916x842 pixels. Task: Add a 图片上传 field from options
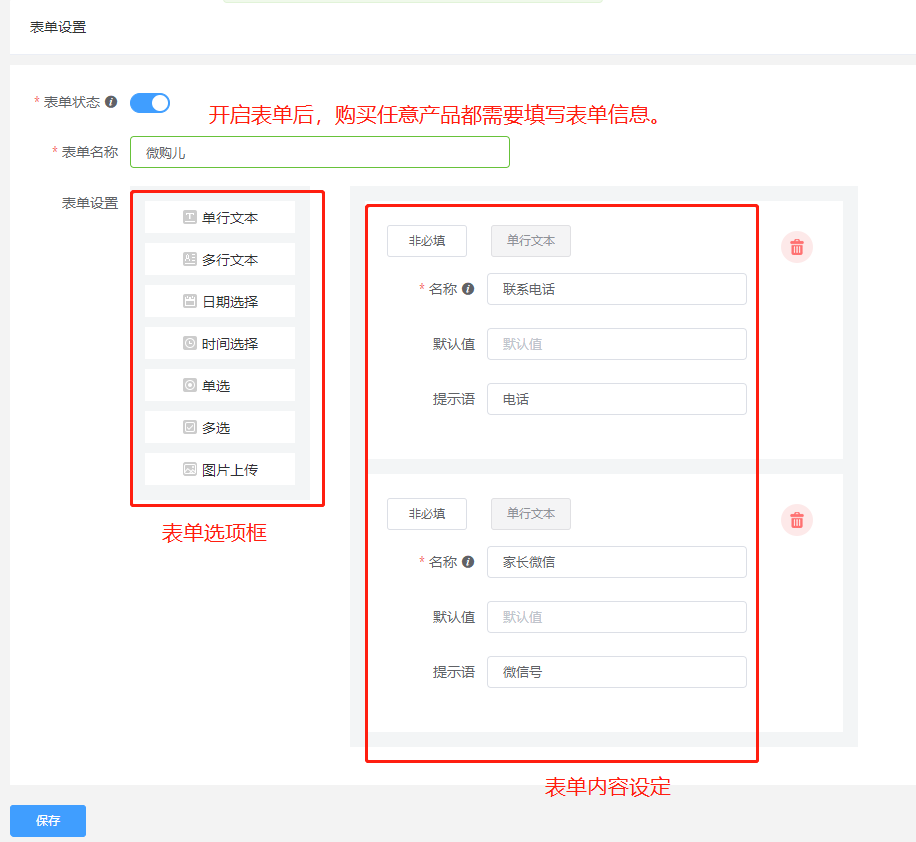(x=220, y=470)
